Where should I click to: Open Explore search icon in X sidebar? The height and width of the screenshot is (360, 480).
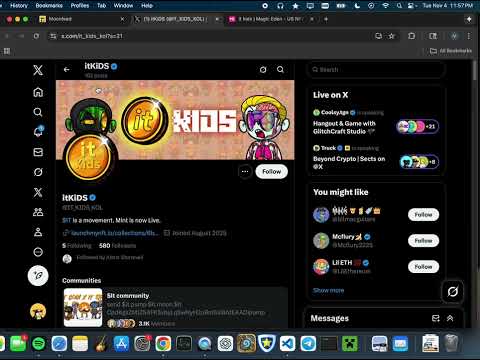point(38,112)
